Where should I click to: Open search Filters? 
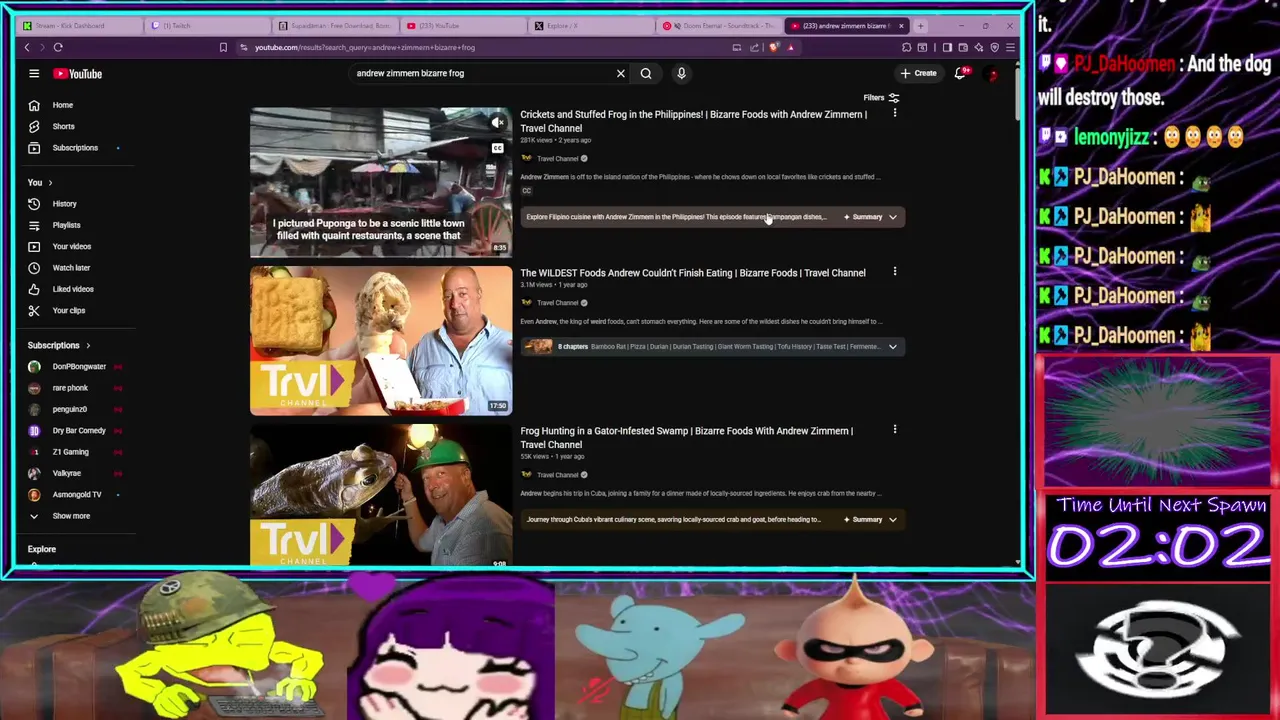pos(881,98)
